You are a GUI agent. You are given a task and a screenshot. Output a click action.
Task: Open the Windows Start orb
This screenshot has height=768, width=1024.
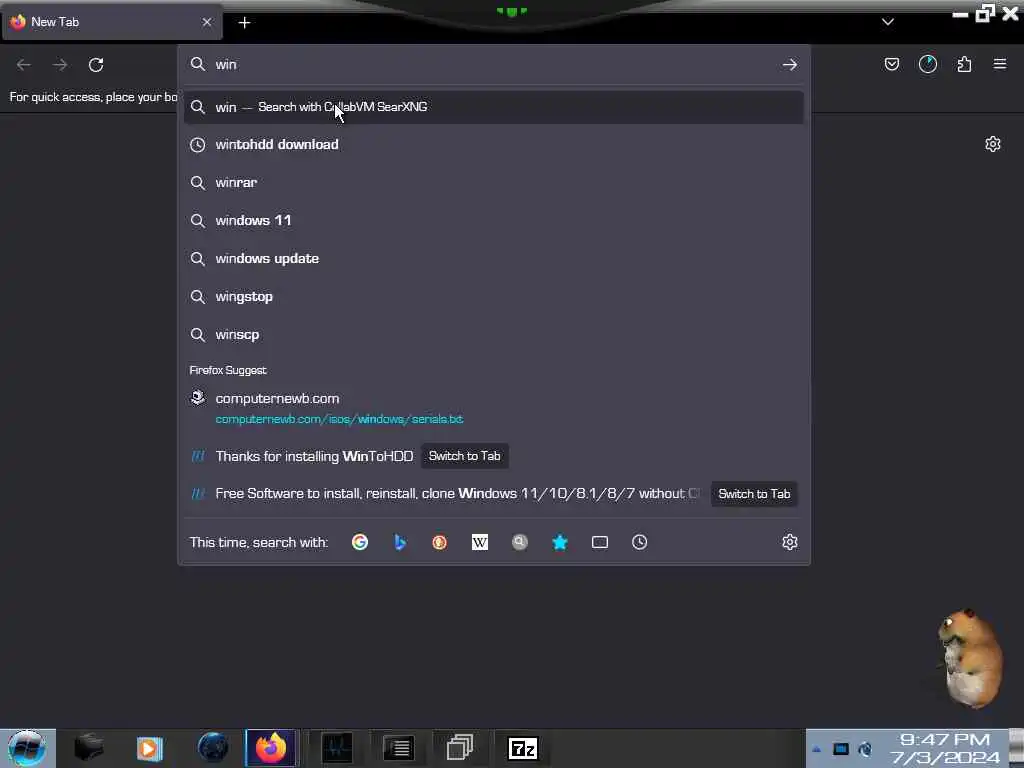point(27,748)
